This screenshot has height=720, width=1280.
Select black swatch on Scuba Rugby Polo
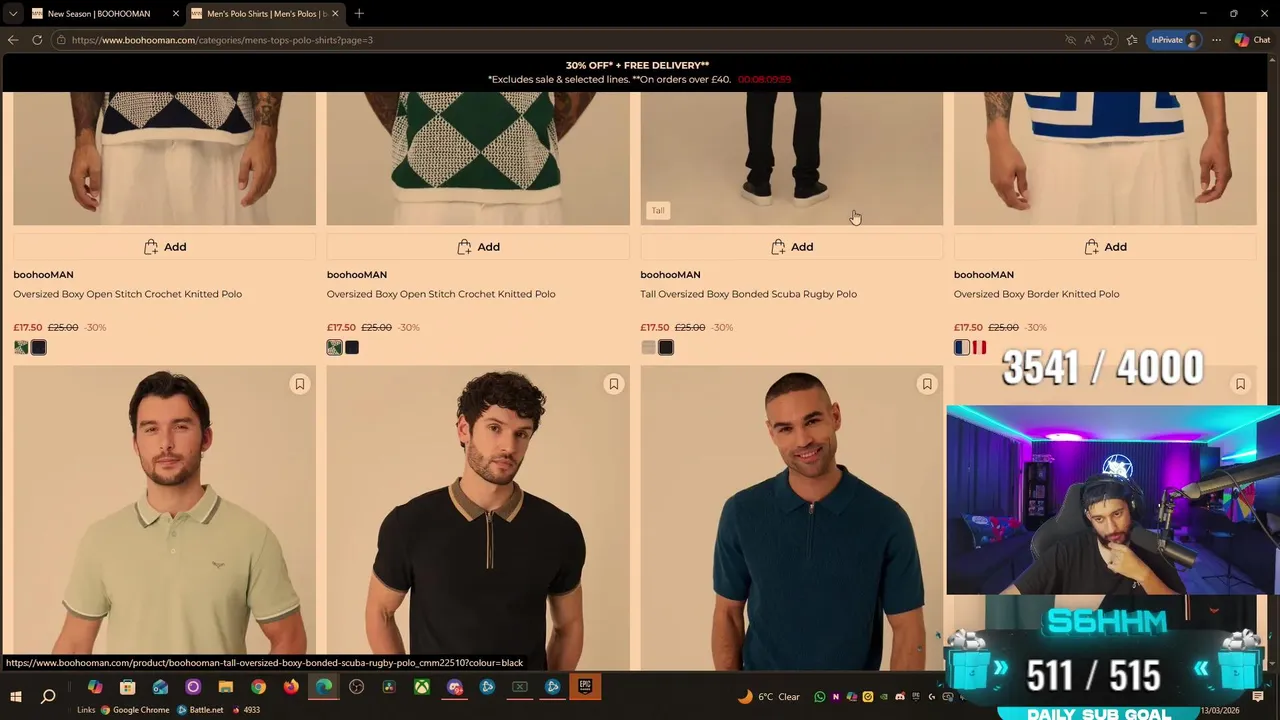(666, 347)
